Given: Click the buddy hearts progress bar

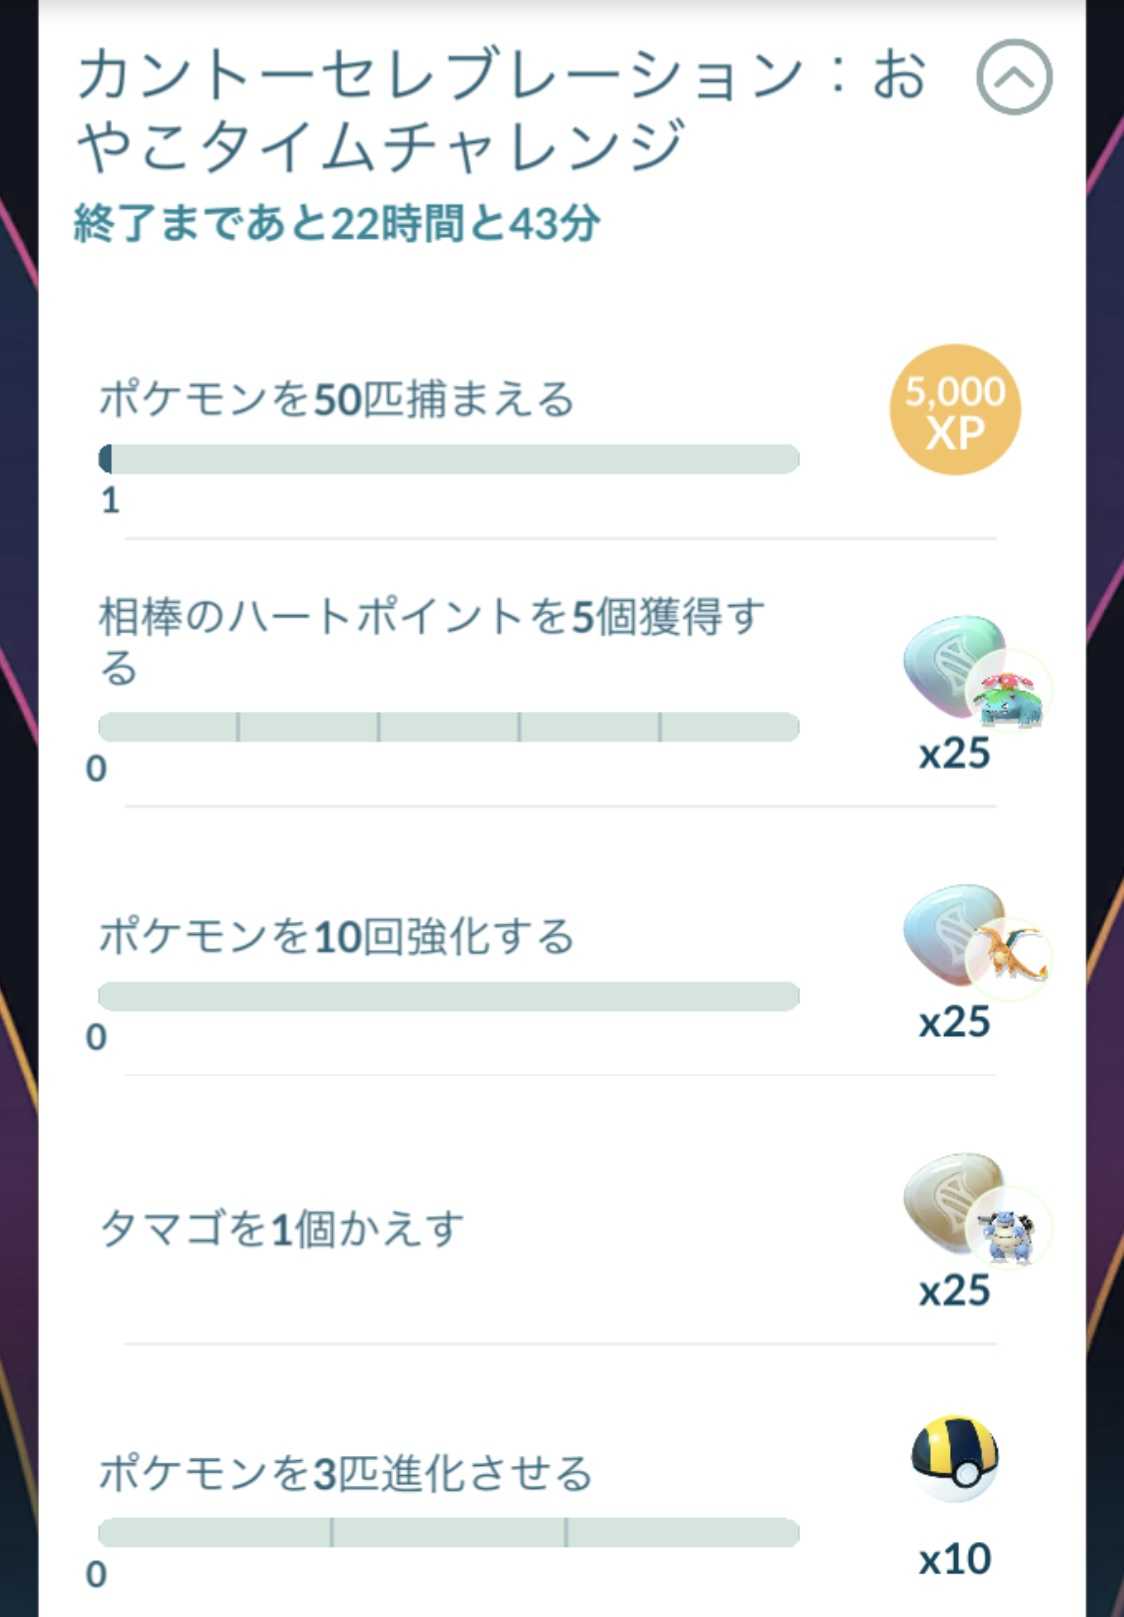Looking at the screenshot, I should (449, 727).
